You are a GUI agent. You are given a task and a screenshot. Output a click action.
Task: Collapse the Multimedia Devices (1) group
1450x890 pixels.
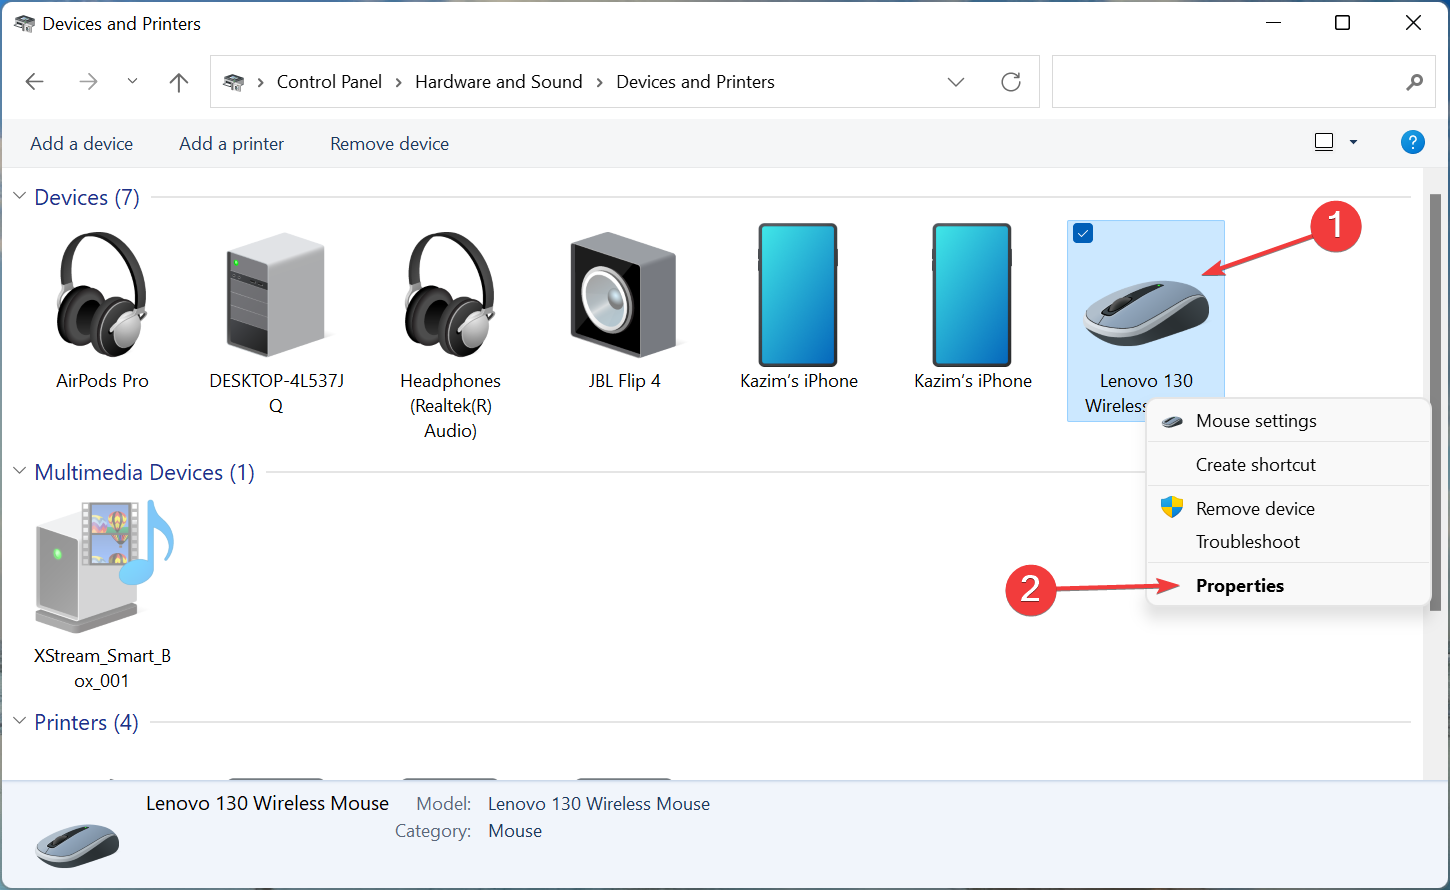tap(20, 471)
